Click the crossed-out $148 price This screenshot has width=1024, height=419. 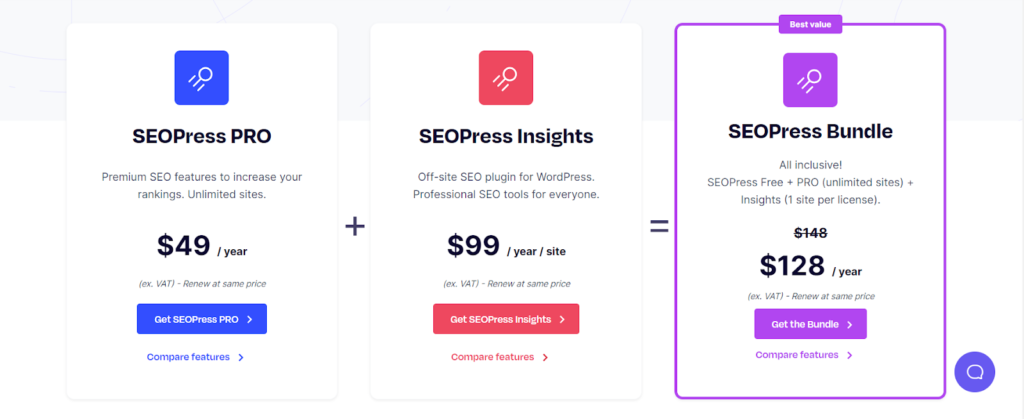810,233
